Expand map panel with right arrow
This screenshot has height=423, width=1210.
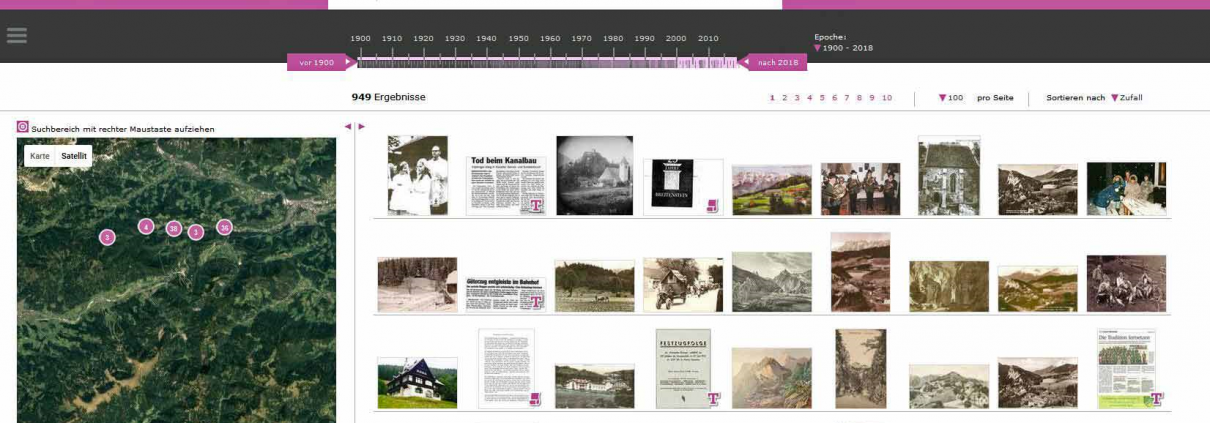[x=361, y=126]
